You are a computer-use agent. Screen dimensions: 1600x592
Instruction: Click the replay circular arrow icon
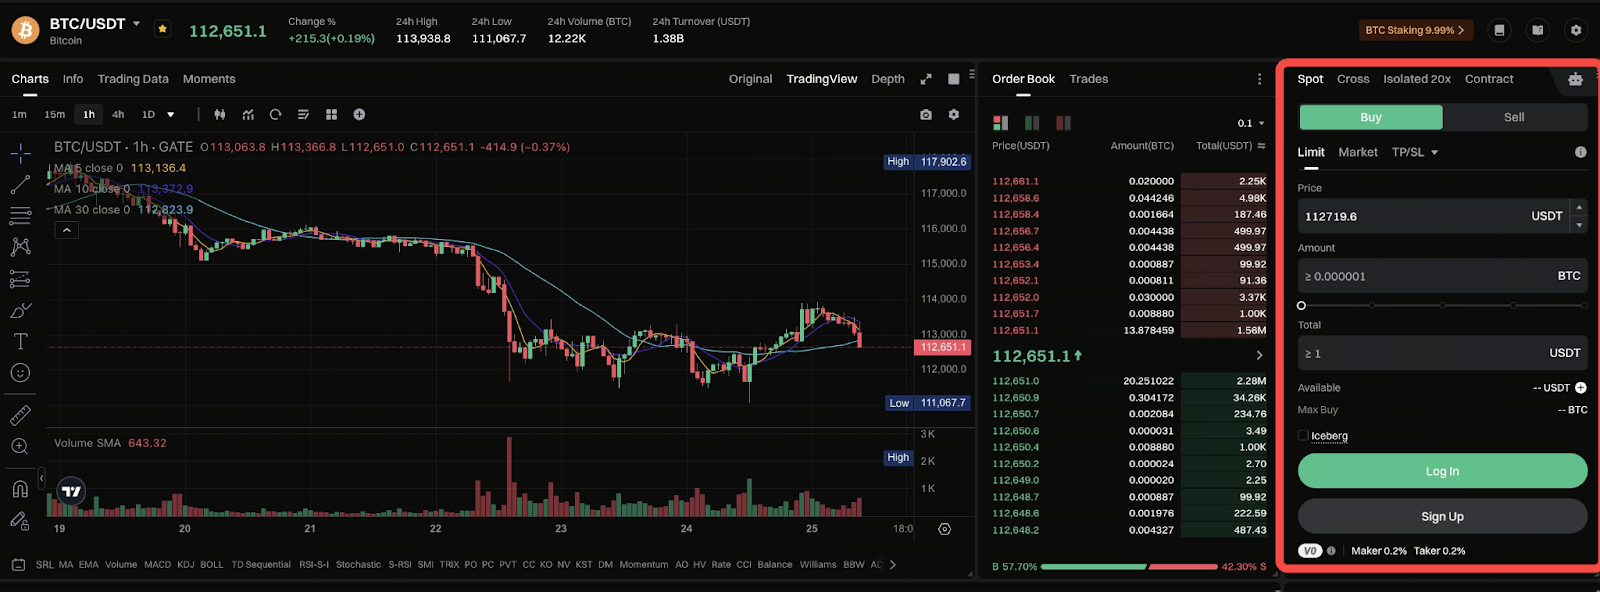(x=276, y=115)
